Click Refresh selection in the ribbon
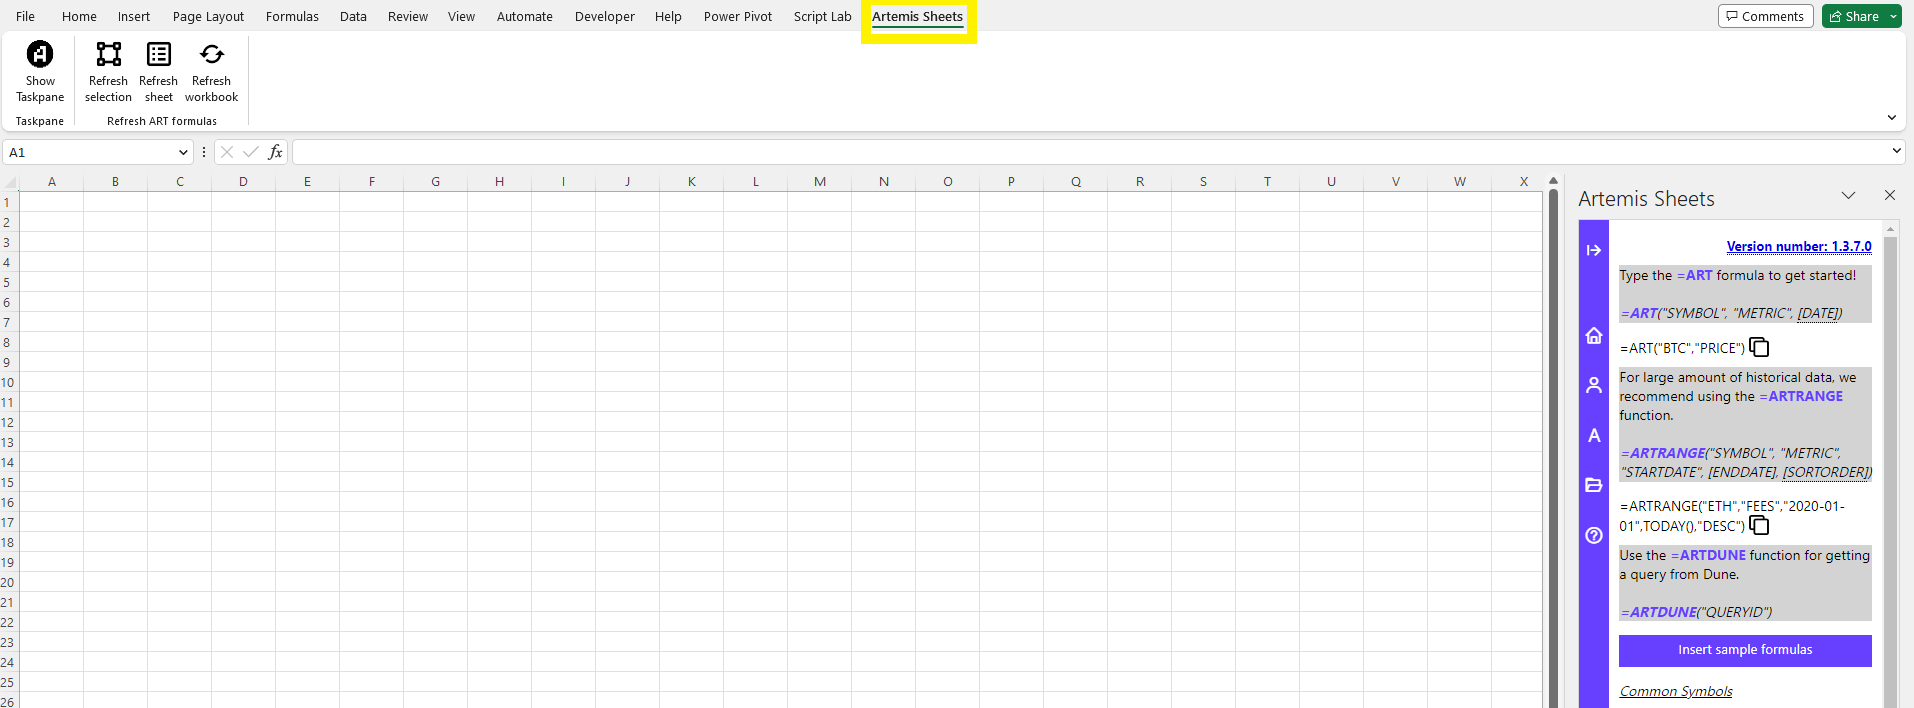1914x708 pixels. pos(108,71)
